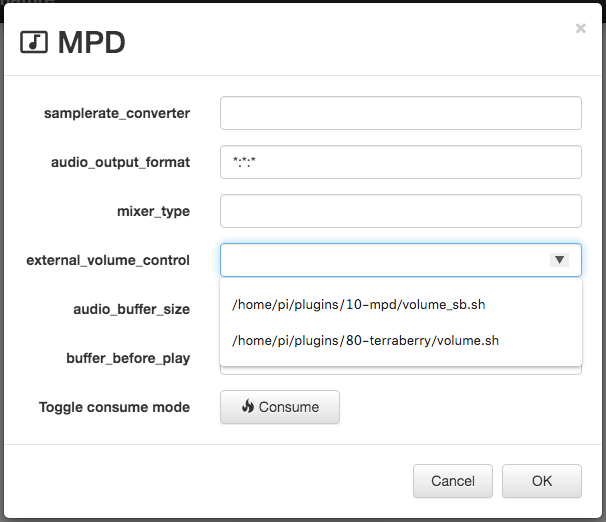Click the audio_output_format label
606x522 pixels.
coord(120,162)
